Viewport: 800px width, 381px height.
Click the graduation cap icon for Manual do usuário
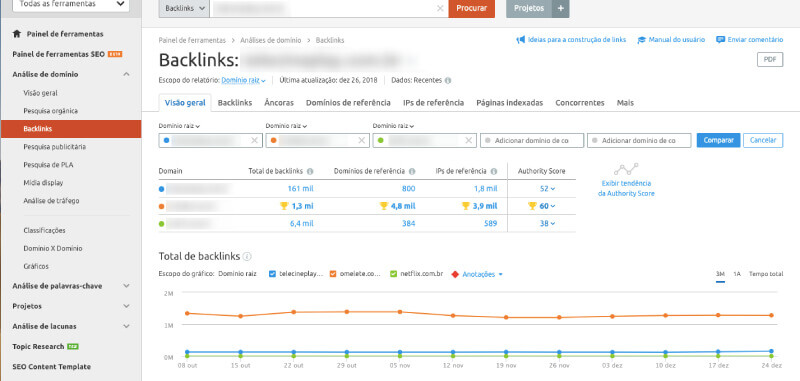pos(642,40)
